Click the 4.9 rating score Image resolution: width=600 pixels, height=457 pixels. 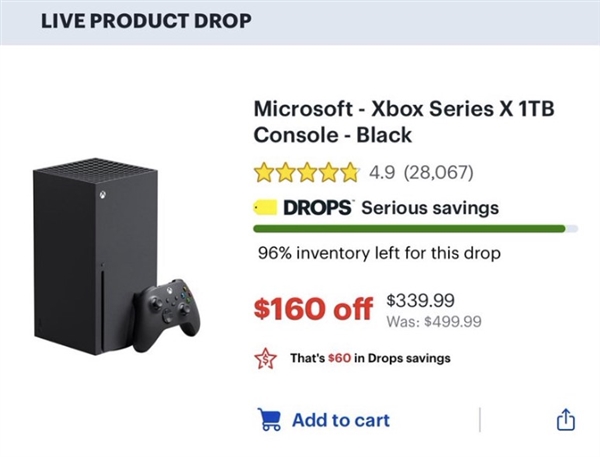point(382,172)
